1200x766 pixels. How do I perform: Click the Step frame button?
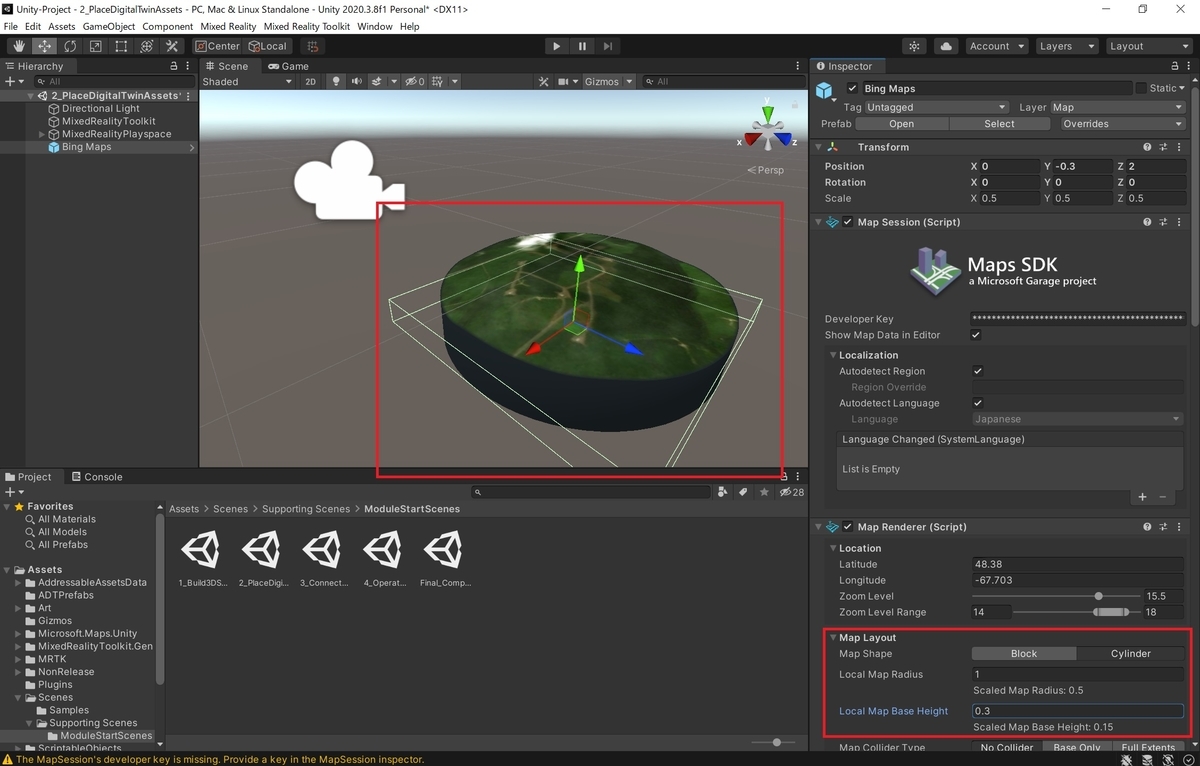(x=608, y=46)
